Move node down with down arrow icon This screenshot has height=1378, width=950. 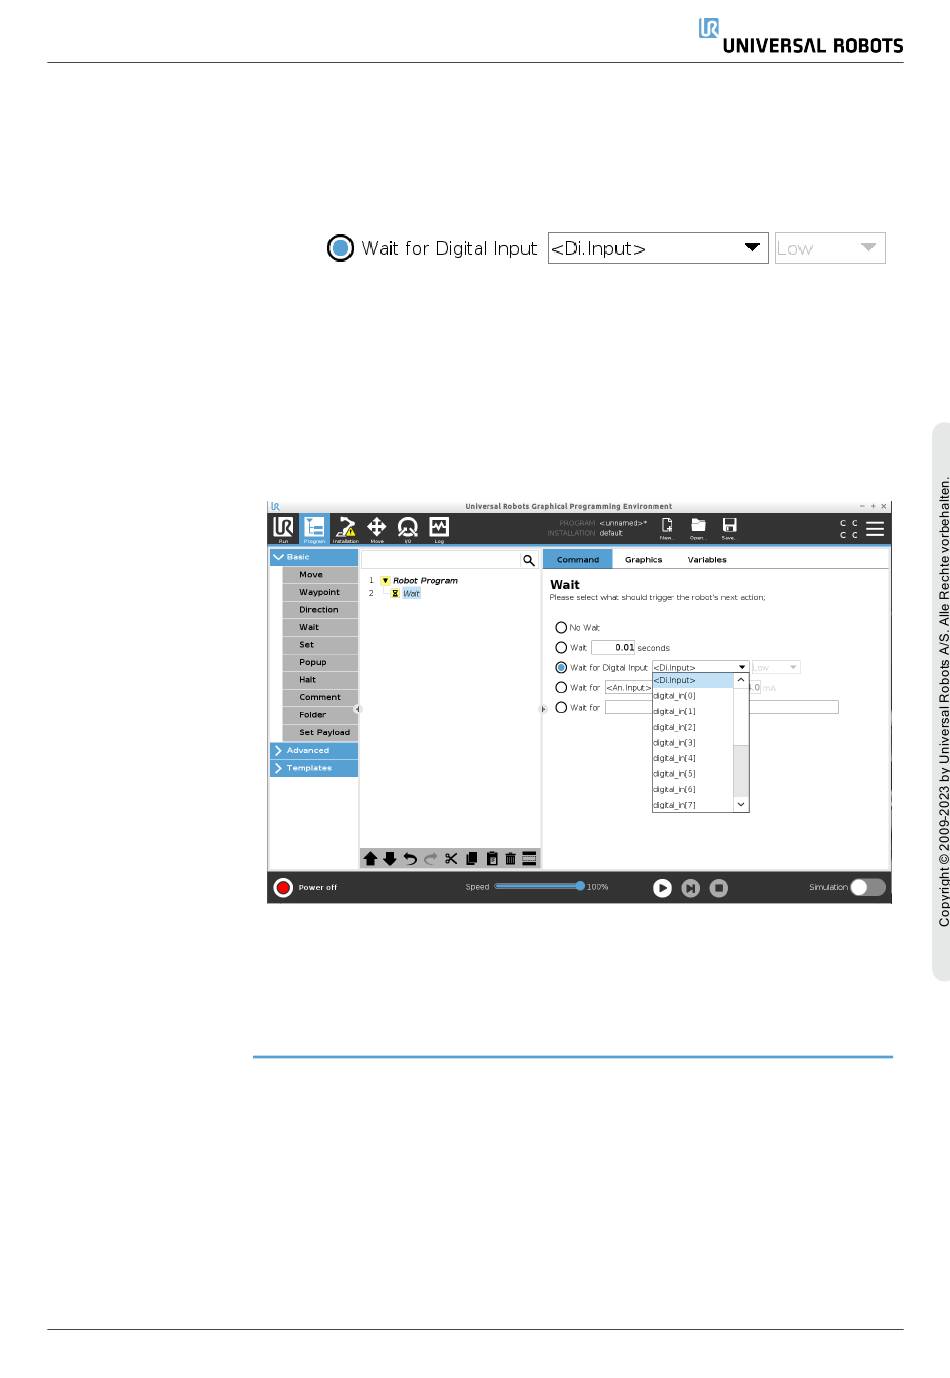[390, 858]
